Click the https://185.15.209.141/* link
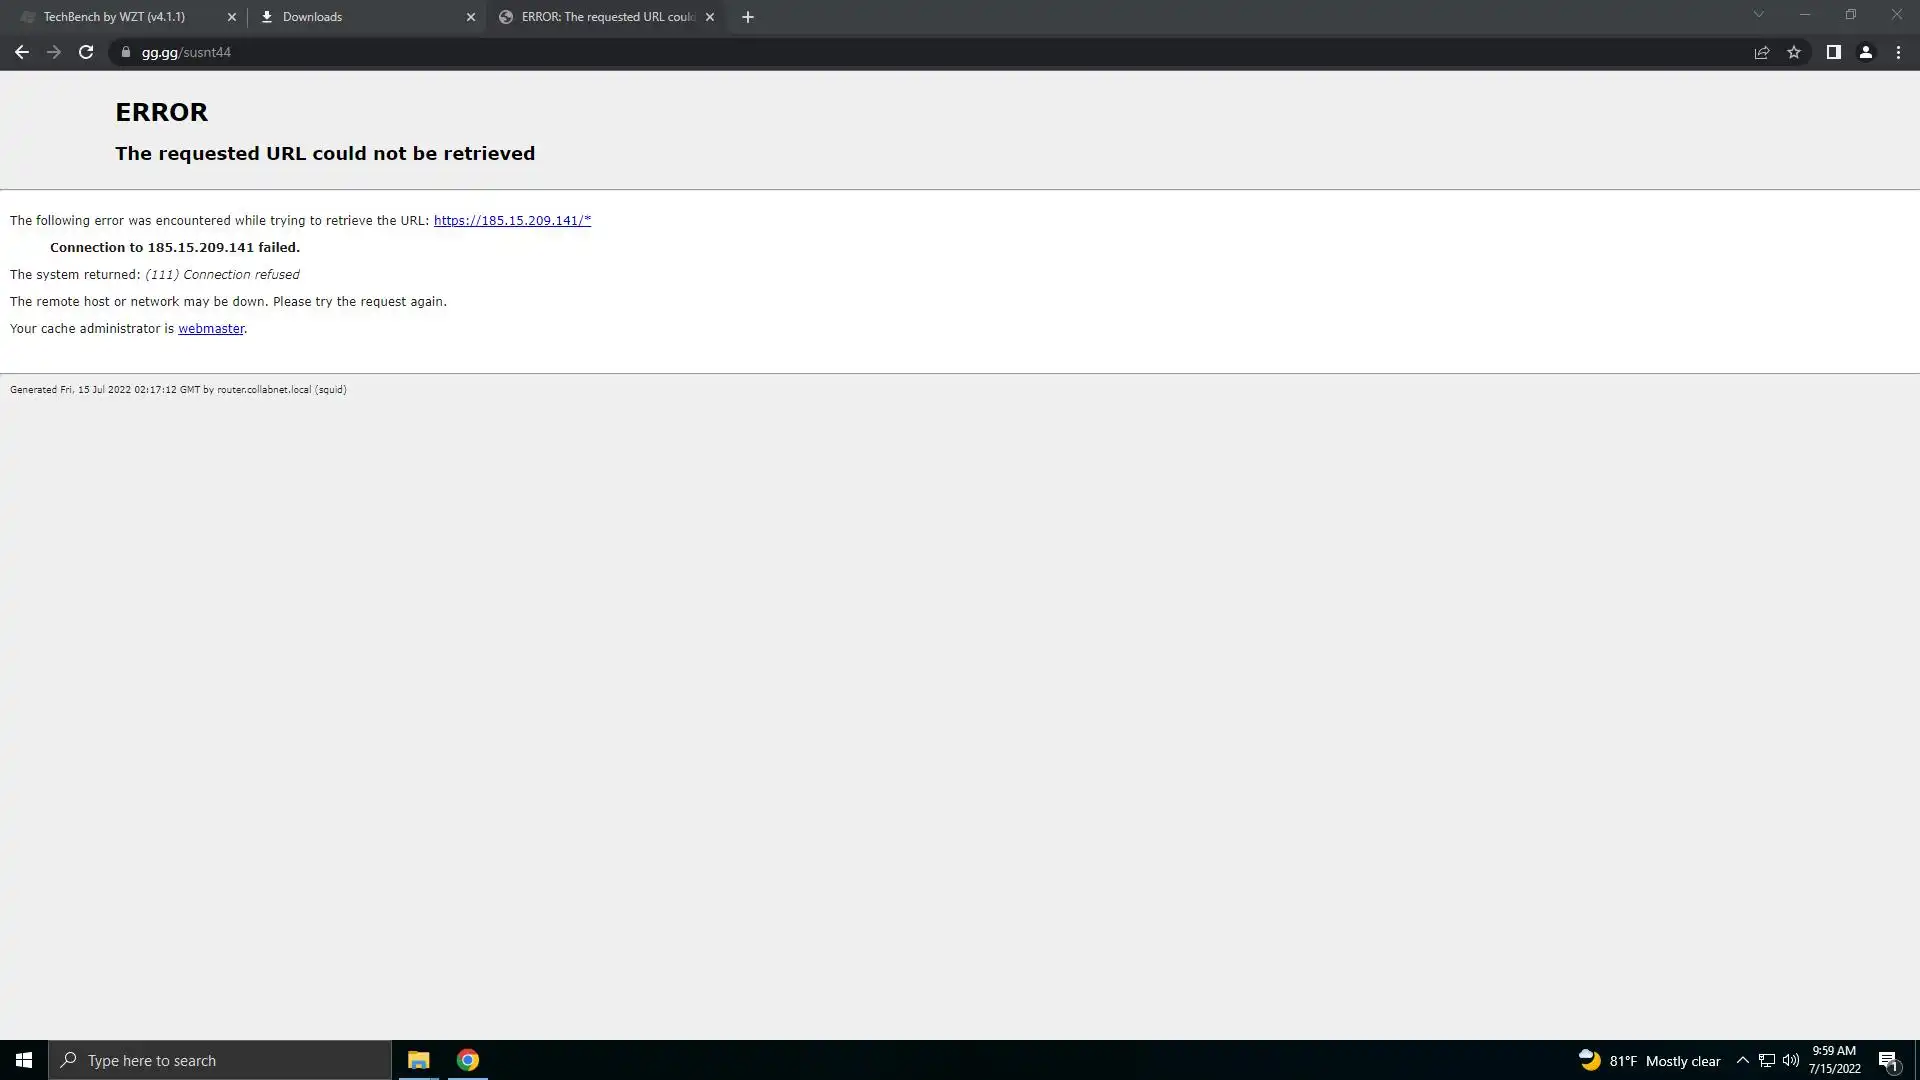Screen dimensions: 1920x1080 512,220
